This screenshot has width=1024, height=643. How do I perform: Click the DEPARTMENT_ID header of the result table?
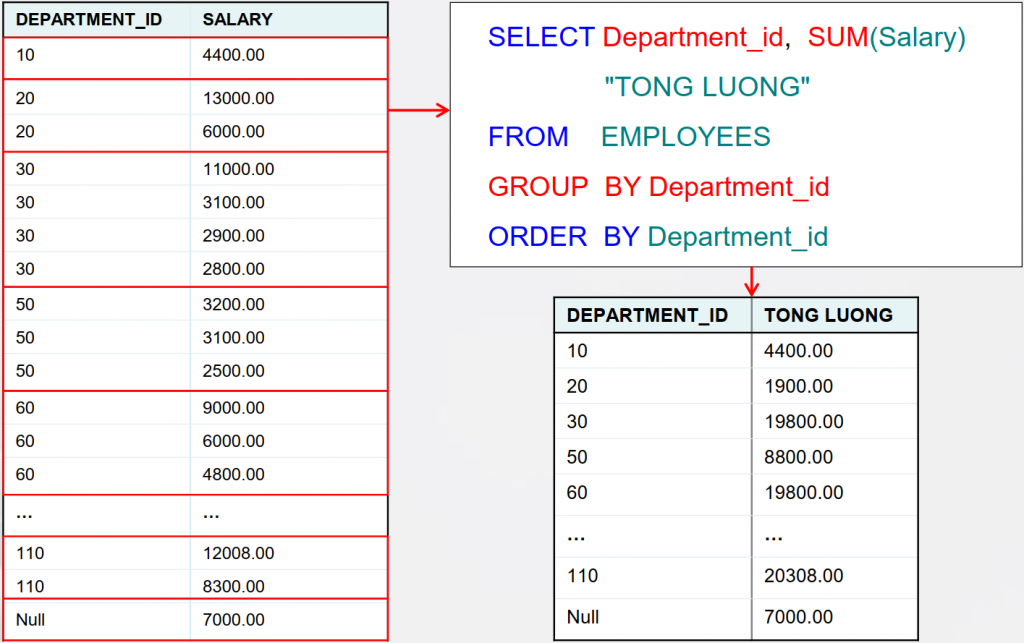click(647, 315)
